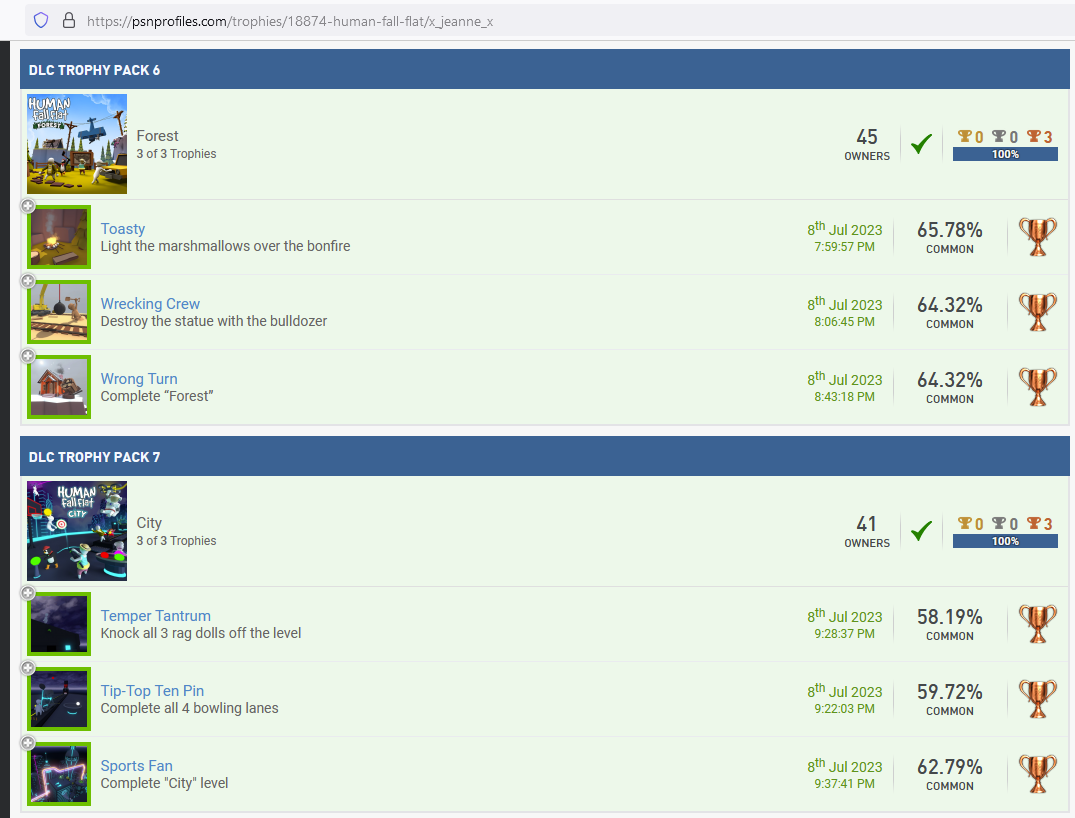This screenshot has height=818, width=1075.
Task: Click the bronze trophy icon for Toasty
Action: [1037, 237]
